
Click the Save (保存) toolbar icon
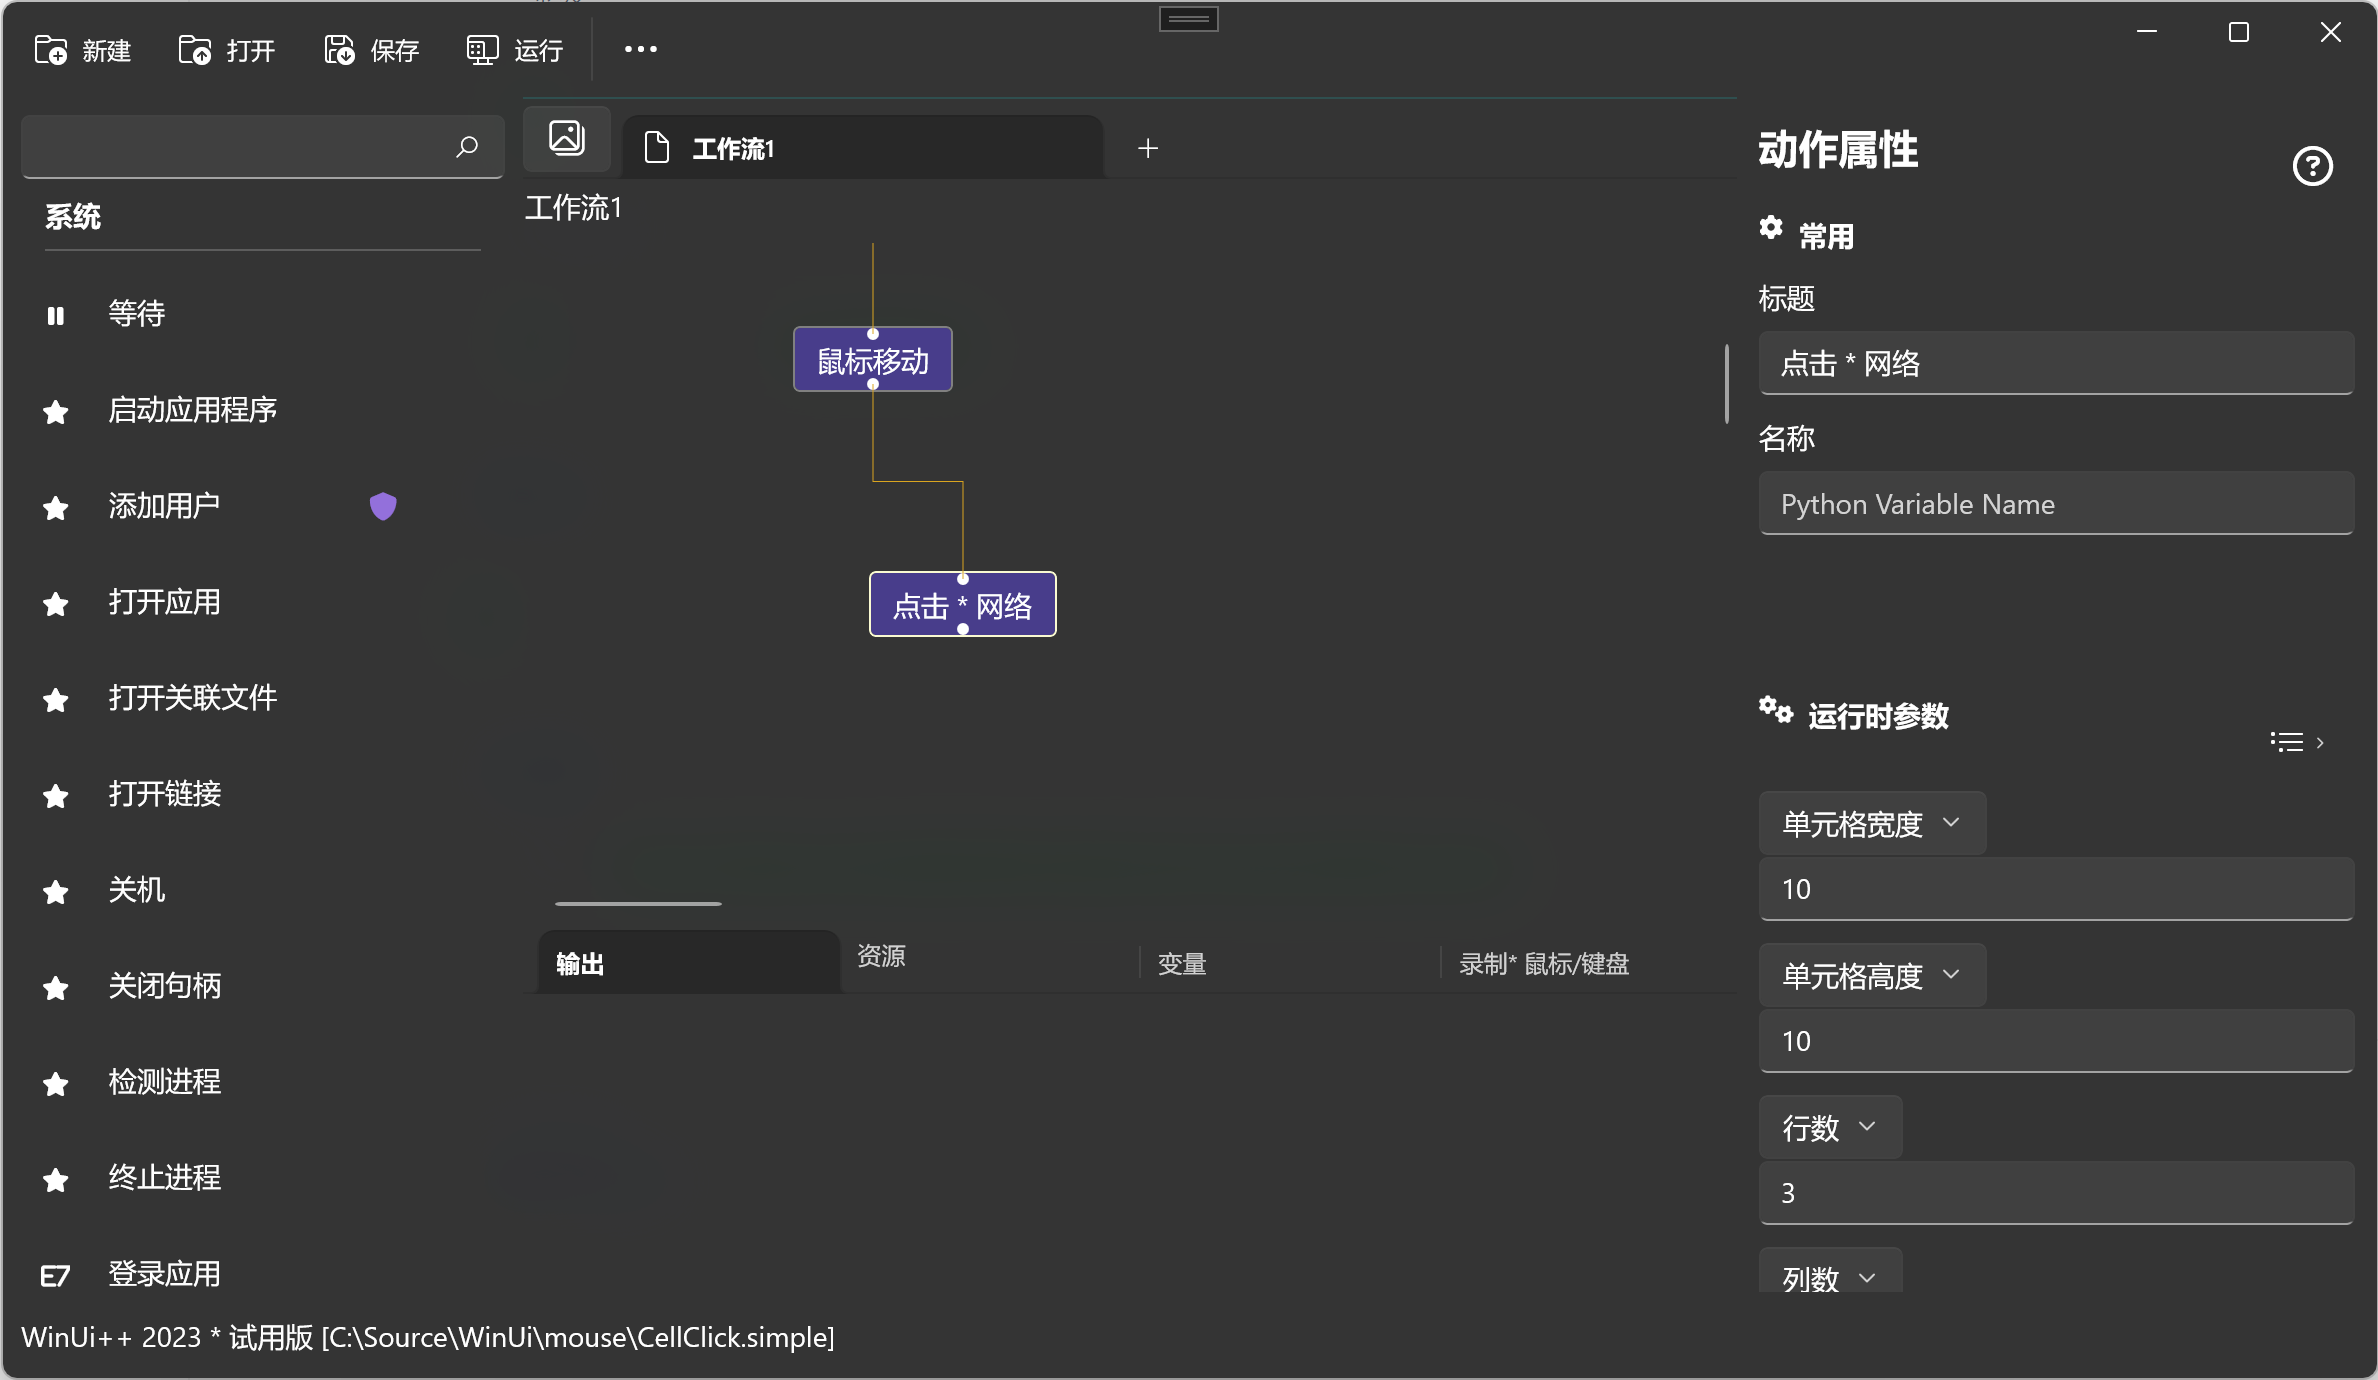[x=339, y=50]
